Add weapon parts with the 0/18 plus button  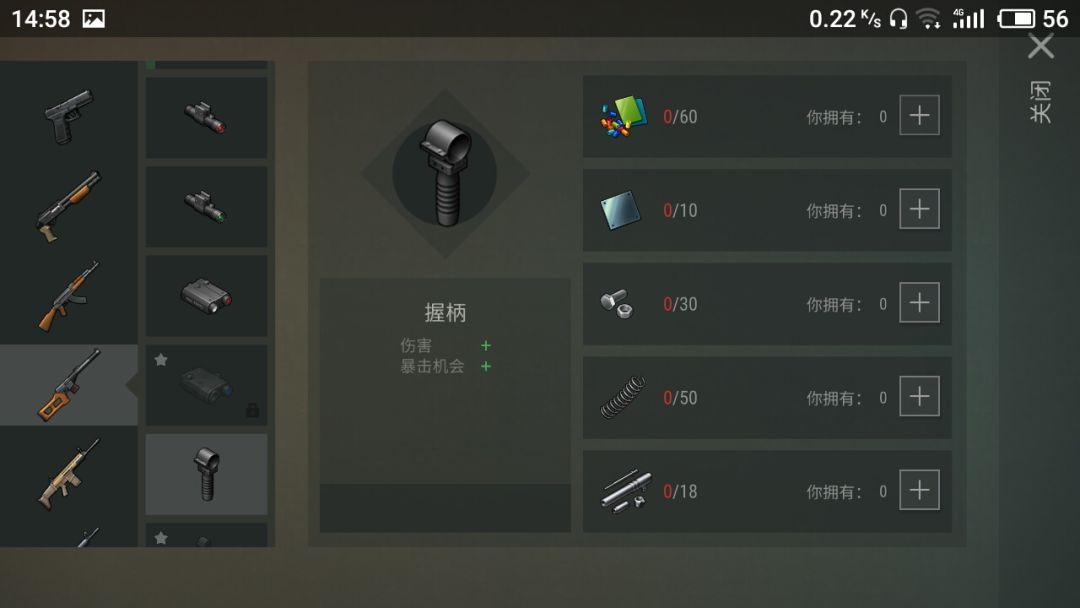pos(920,490)
